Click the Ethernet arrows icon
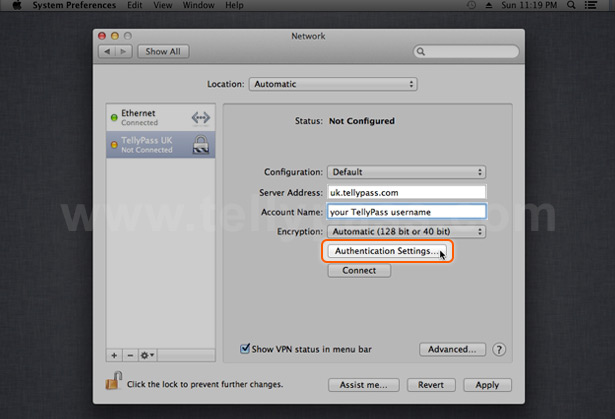 200,117
